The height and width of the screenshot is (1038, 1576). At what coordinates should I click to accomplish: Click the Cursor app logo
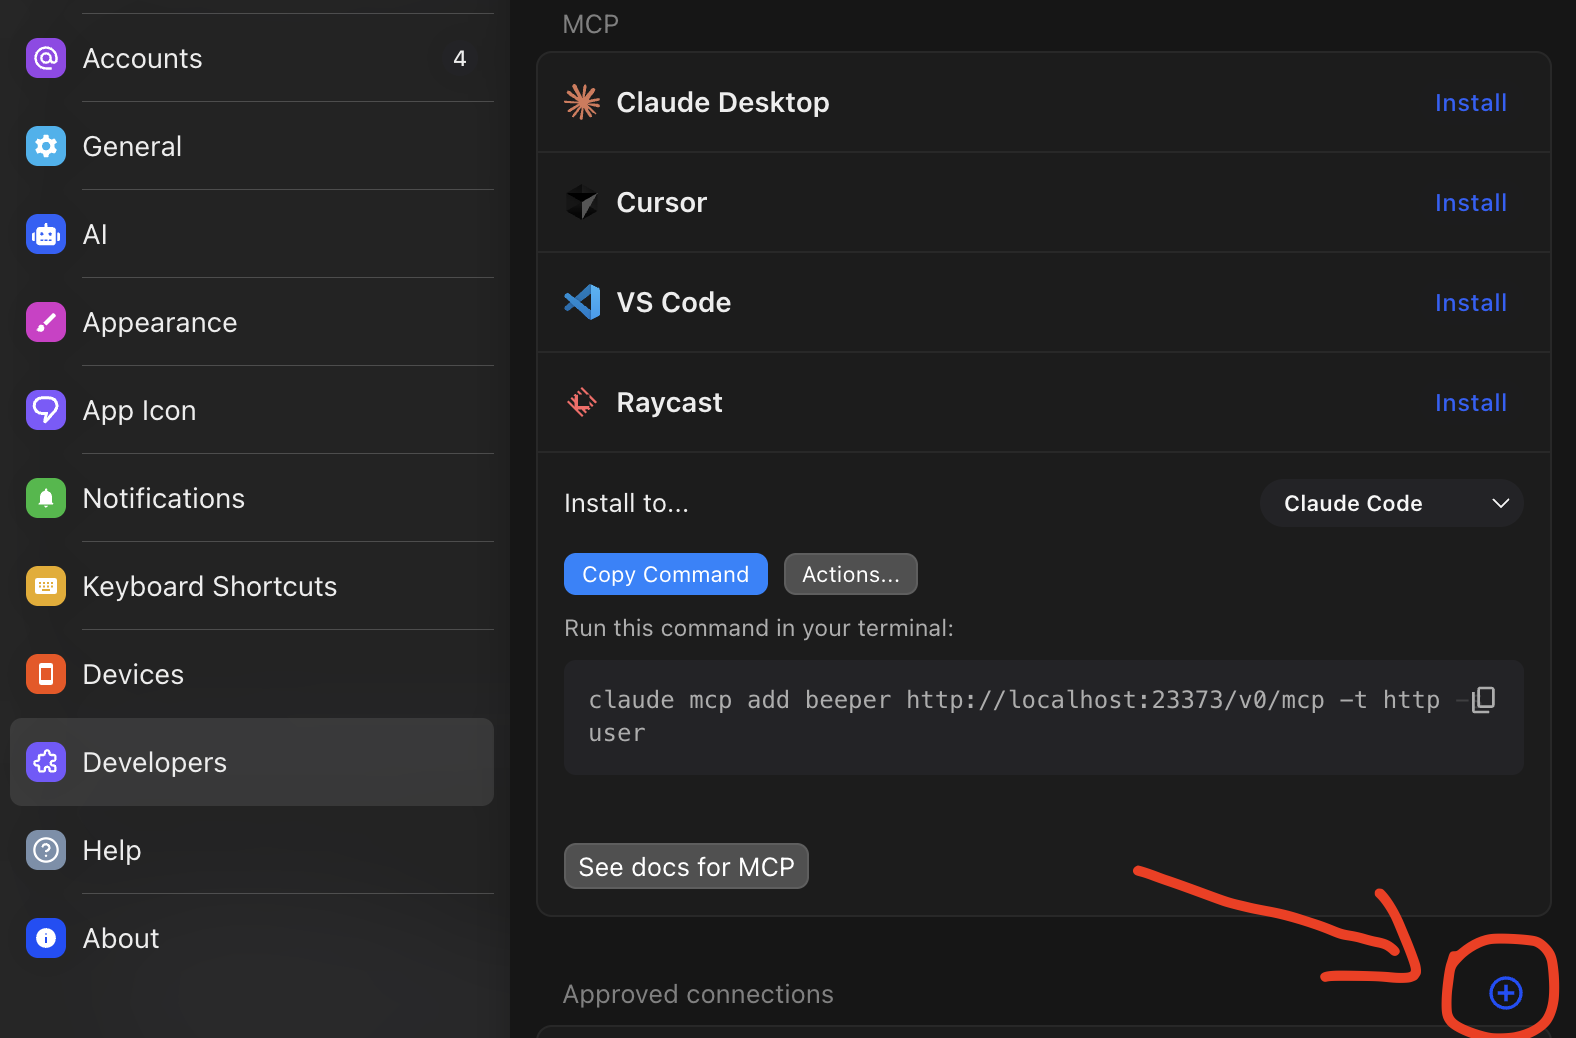(x=582, y=202)
